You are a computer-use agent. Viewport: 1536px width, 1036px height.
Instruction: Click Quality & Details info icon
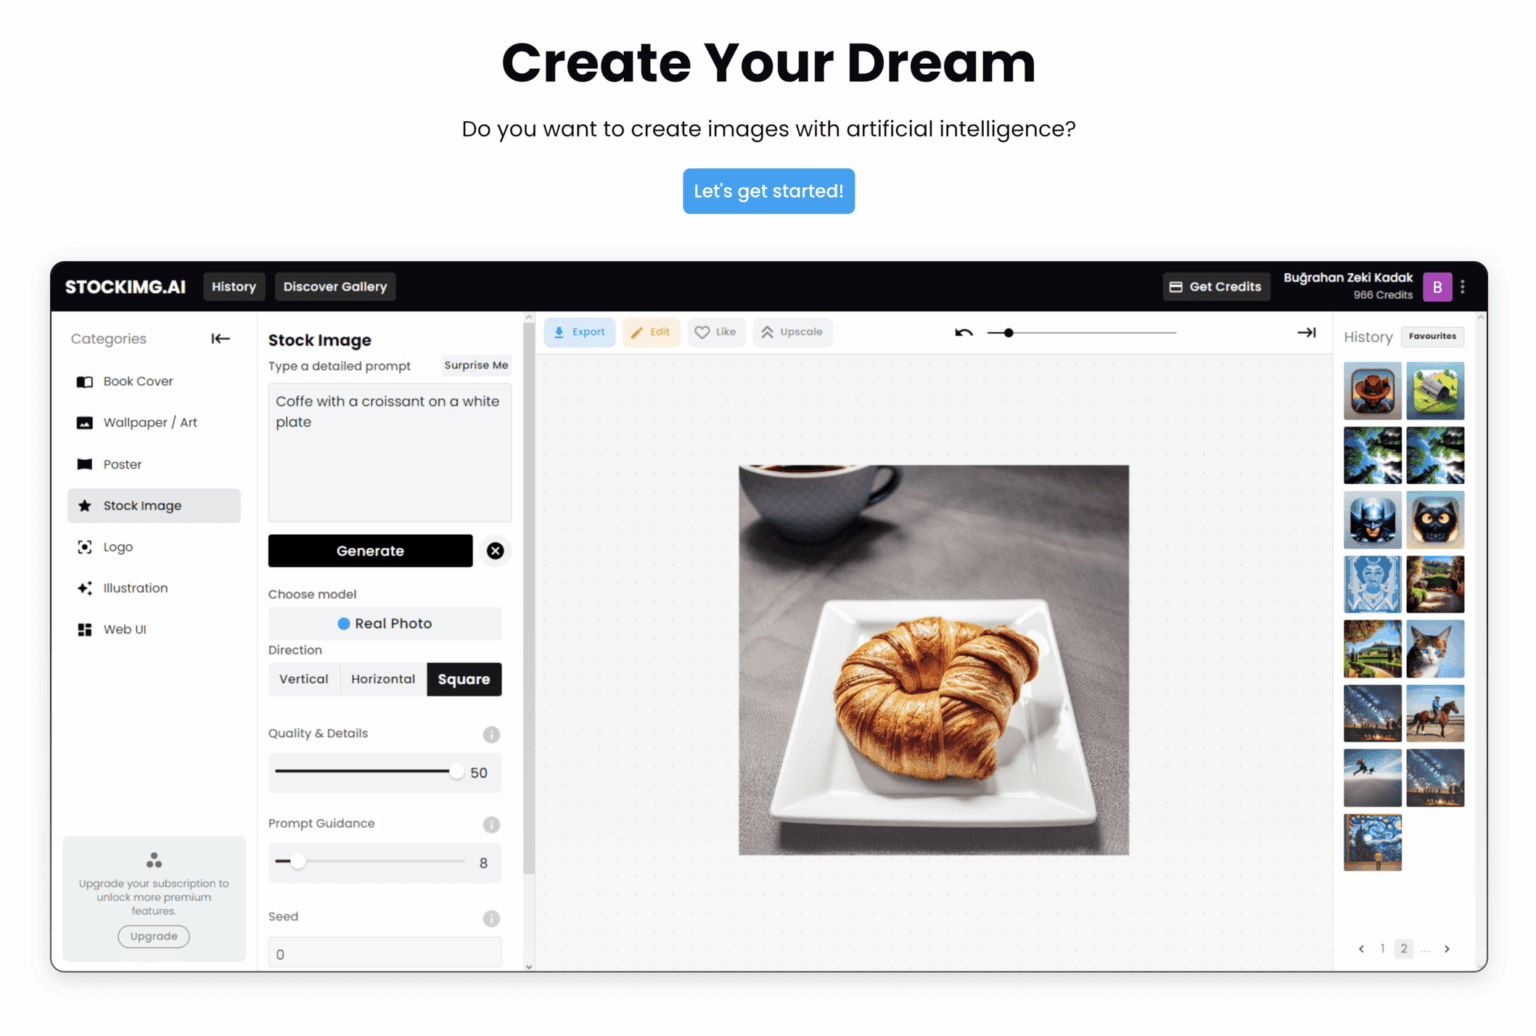pos(491,735)
